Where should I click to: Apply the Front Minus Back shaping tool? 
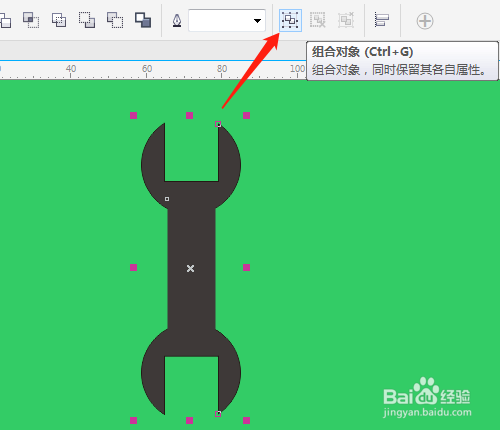click(x=87, y=20)
